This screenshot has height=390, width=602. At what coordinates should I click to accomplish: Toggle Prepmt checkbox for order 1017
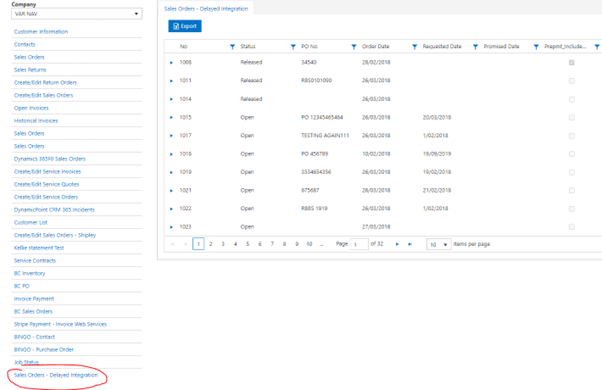click(572, 136)
